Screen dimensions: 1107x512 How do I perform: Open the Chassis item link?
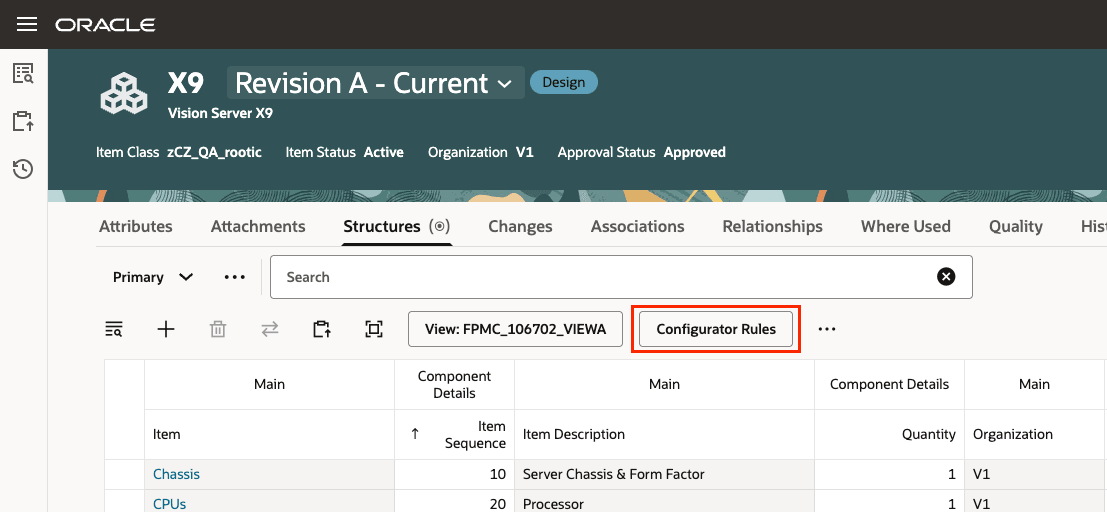176,475
